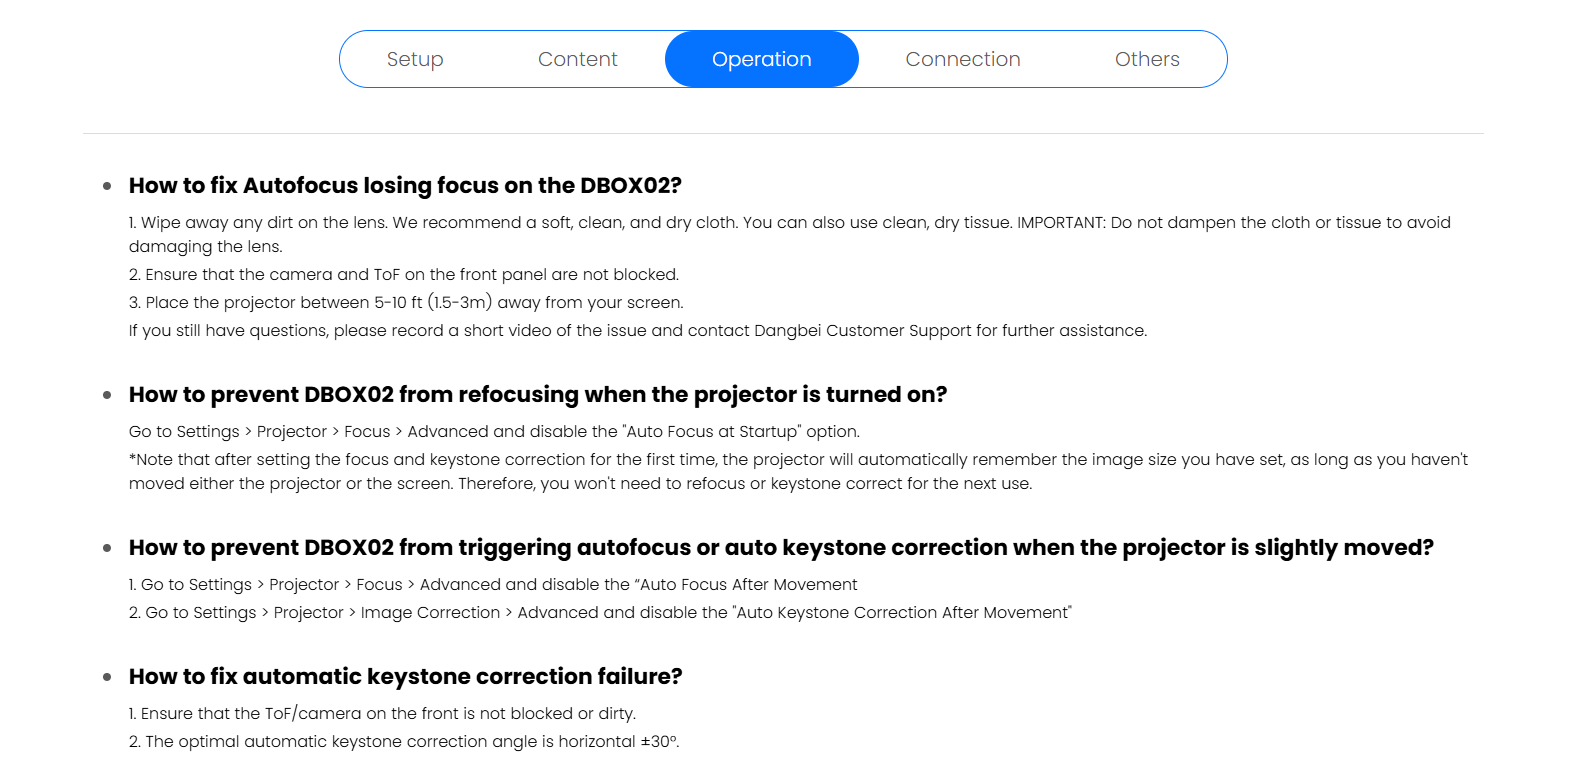Click the step about the optimal keystone angle ±30°

pos(404,741)
